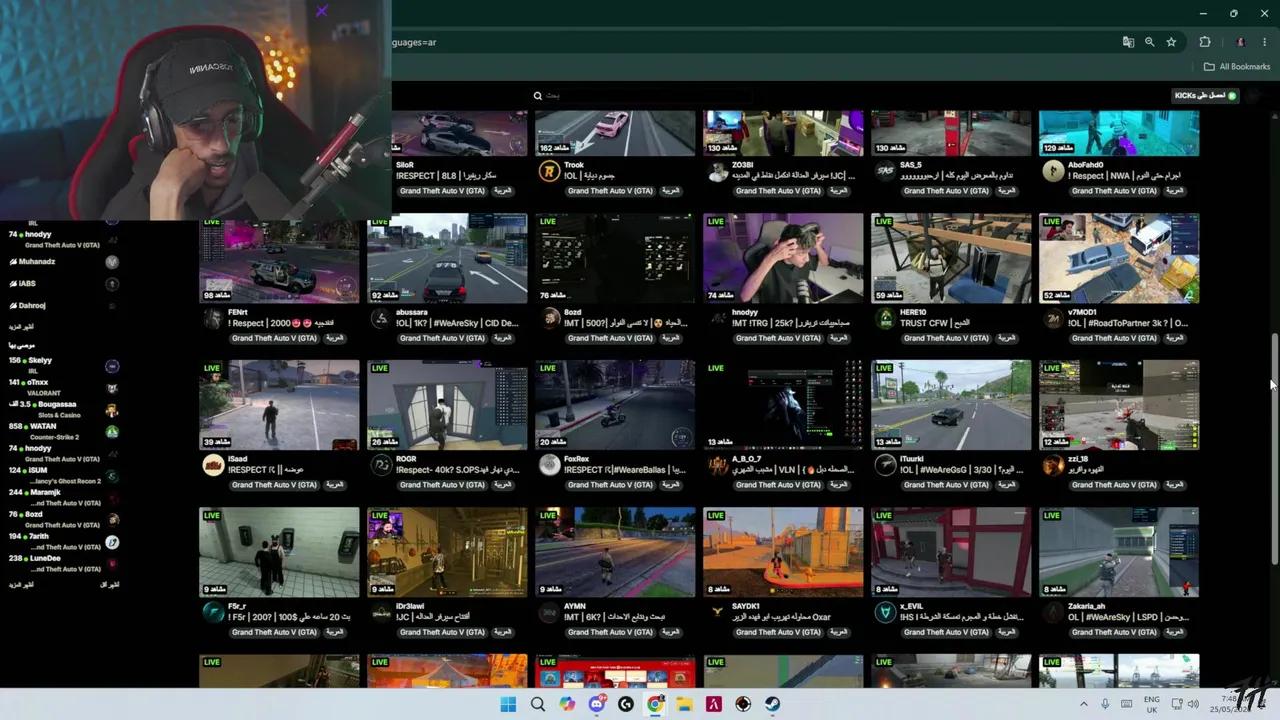
Task: Open the Chrome three-dot menu
Action: coord(1265,42)
